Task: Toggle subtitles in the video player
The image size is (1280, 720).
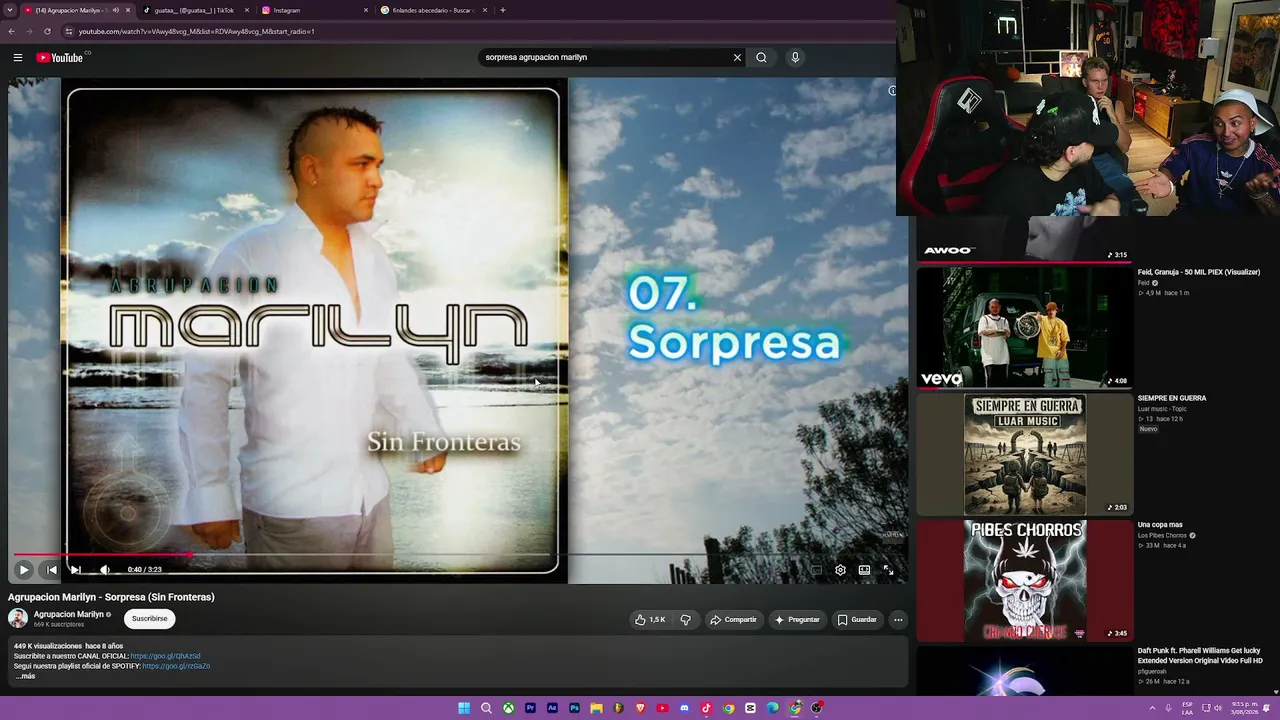Action: [816, 569]
